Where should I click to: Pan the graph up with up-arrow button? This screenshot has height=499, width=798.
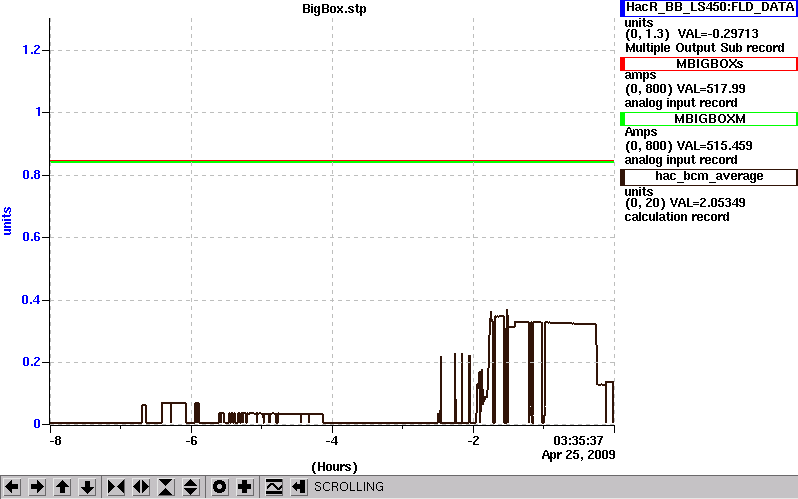click(x=63, y=487)
